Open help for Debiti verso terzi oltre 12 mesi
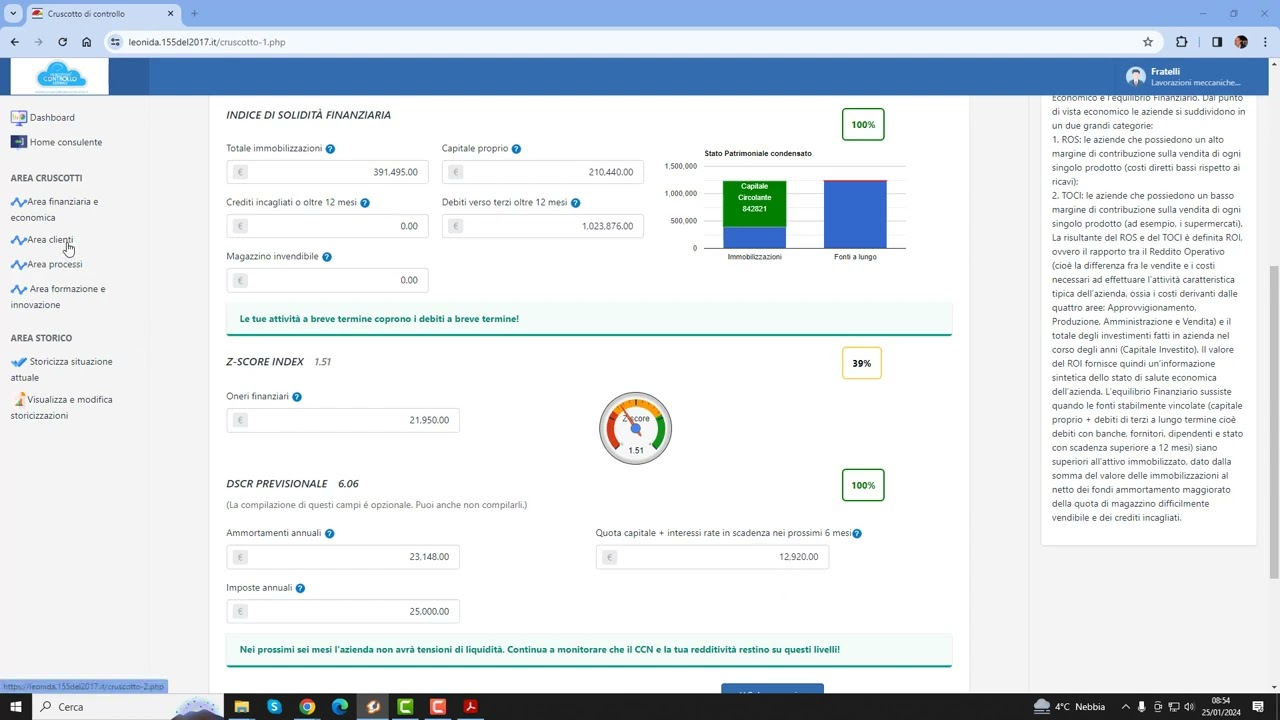 575,203
